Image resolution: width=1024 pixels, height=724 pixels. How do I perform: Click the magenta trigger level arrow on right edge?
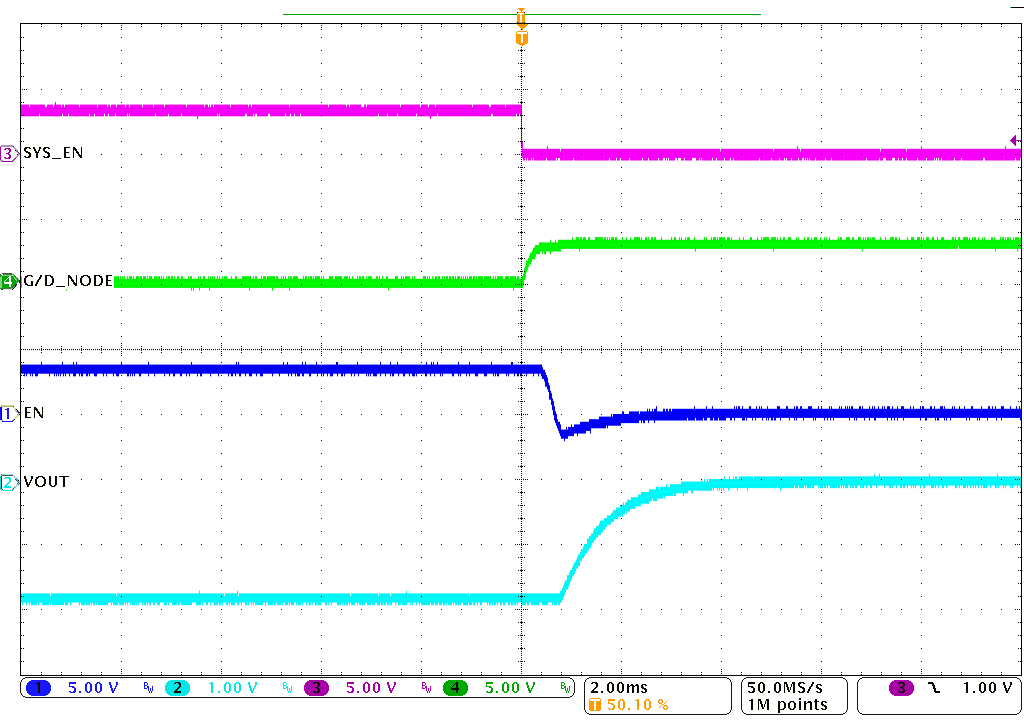tap(1015, 141)
